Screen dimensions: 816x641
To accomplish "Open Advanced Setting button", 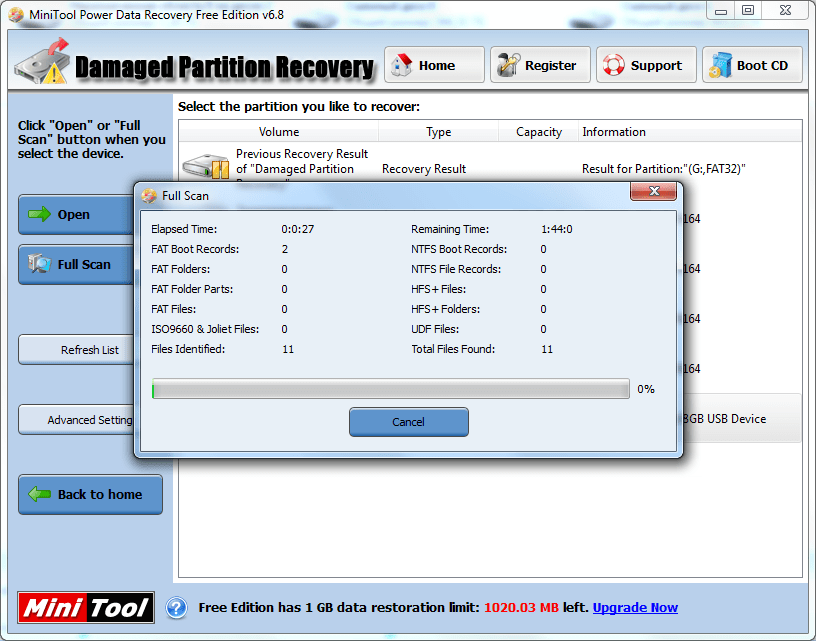I will [x=76, y=419].
